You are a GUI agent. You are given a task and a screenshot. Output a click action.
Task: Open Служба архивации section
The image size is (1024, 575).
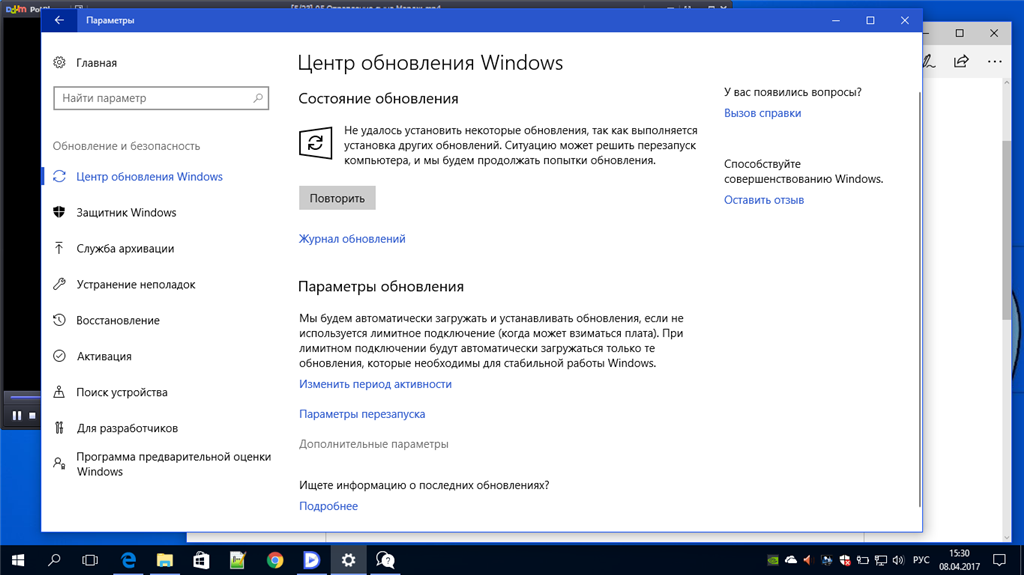[125, 248]
